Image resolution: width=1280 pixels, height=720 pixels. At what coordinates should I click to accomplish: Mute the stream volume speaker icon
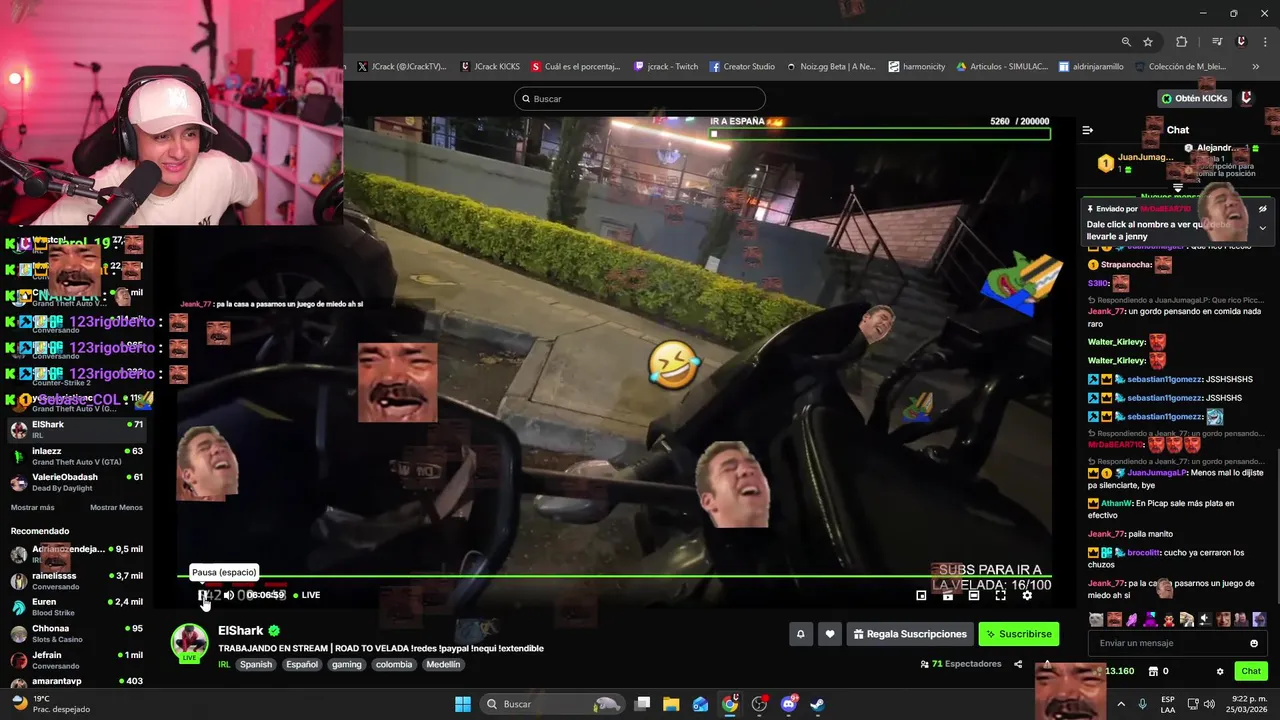pyautogui.click(x=229, y=595)
